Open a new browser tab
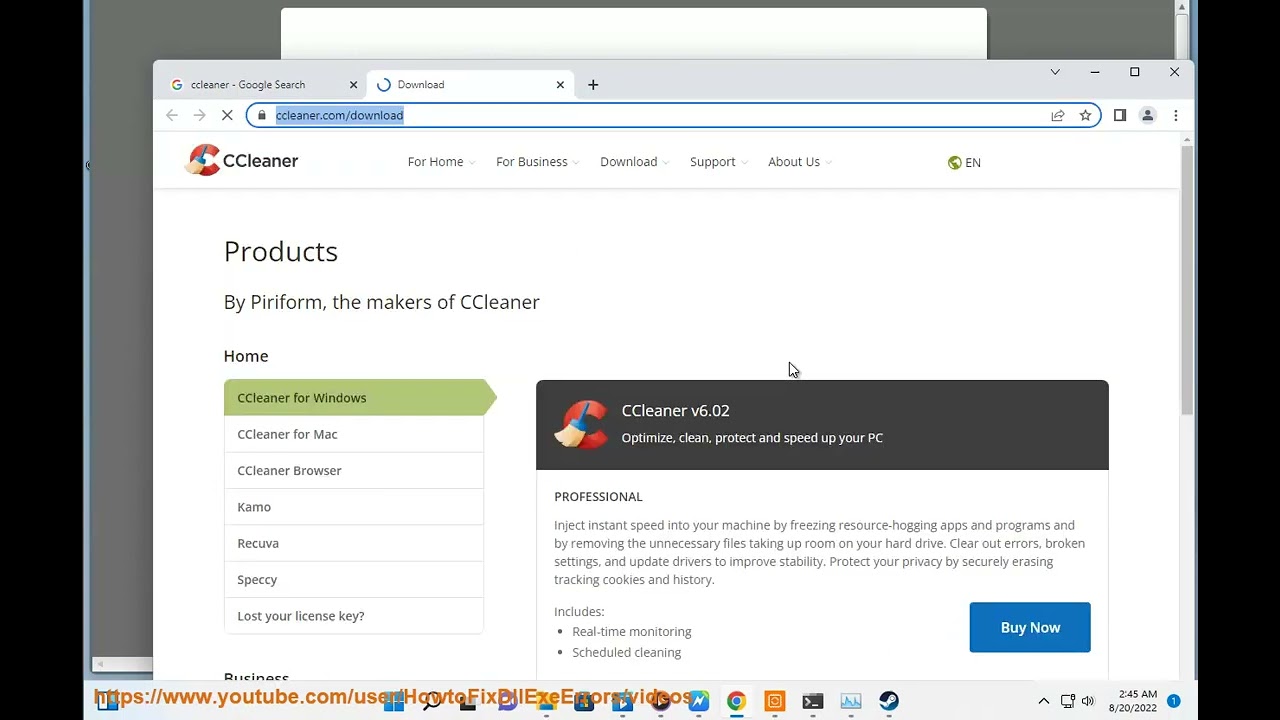 coord(593,85)
